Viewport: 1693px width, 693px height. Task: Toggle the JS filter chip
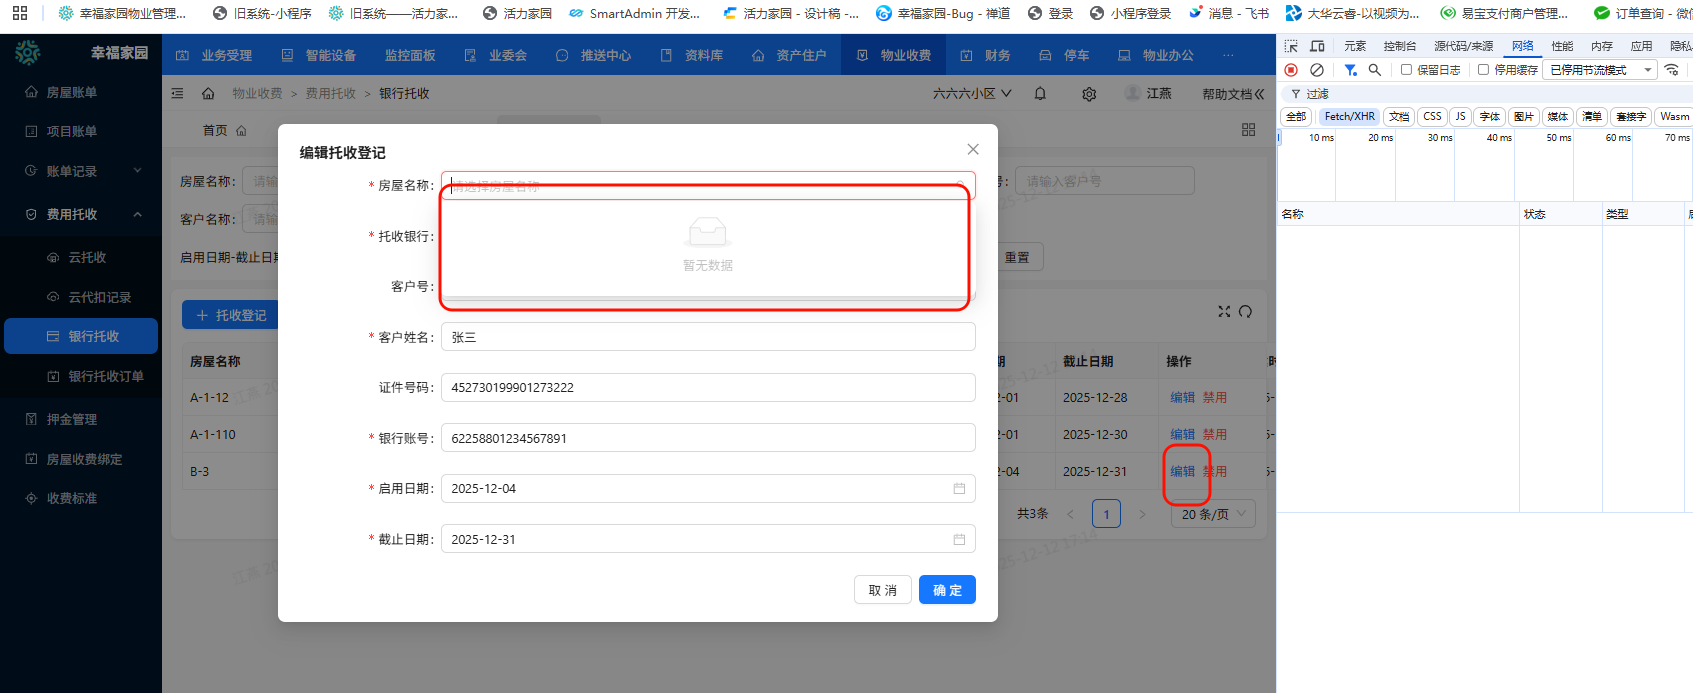click(x=1460, y=117)
